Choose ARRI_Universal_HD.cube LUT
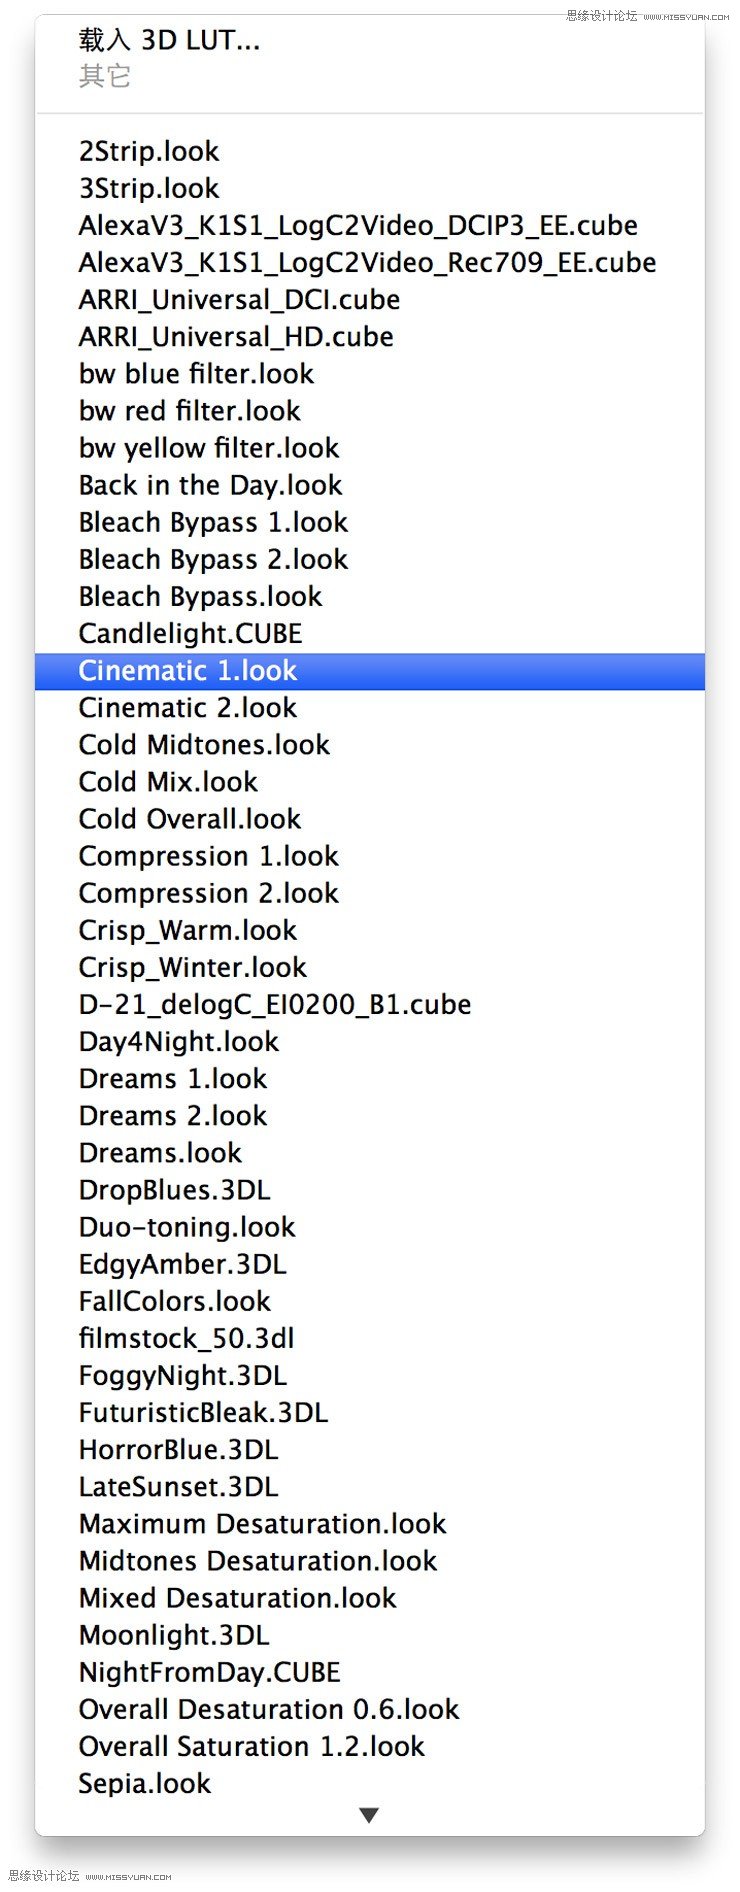 click(x=236, y=336)
